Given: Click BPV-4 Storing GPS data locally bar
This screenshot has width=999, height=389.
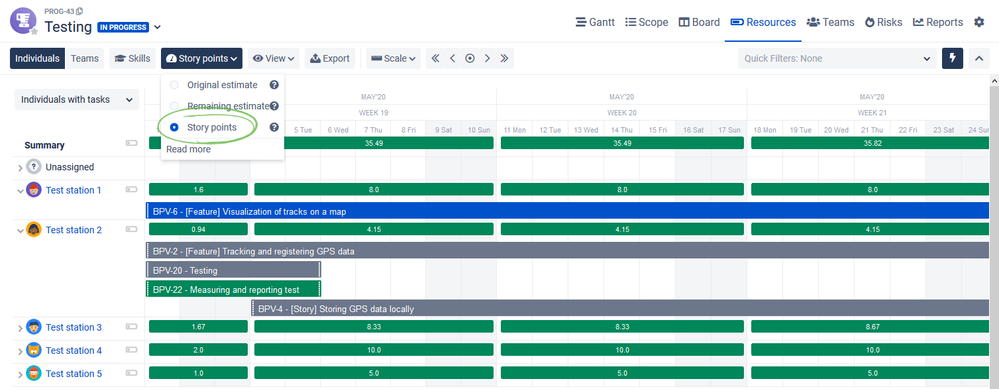Looking at the screenshot, I should [620, 309].
